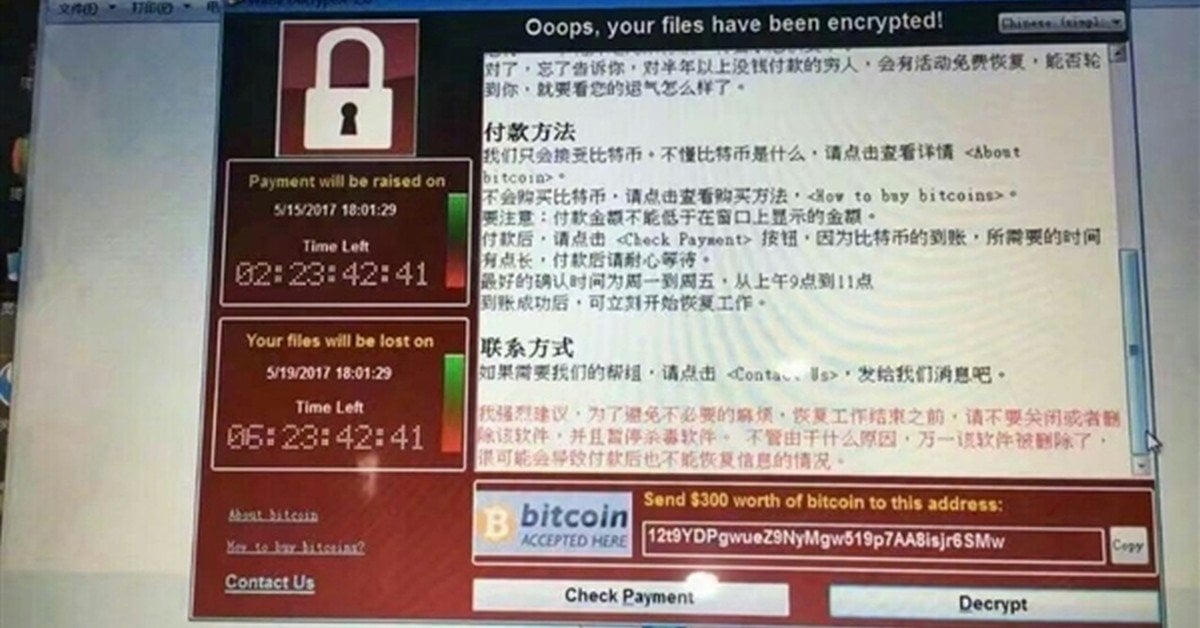
Task: Select the bitcoin address field
Action: tap(873, 543)
